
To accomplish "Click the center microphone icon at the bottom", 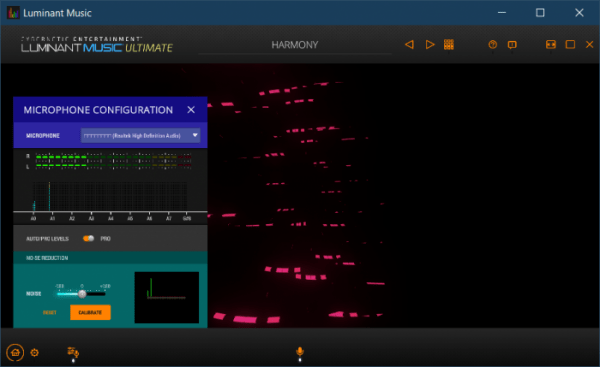I will pyautogui.click(x=300, y=351).
